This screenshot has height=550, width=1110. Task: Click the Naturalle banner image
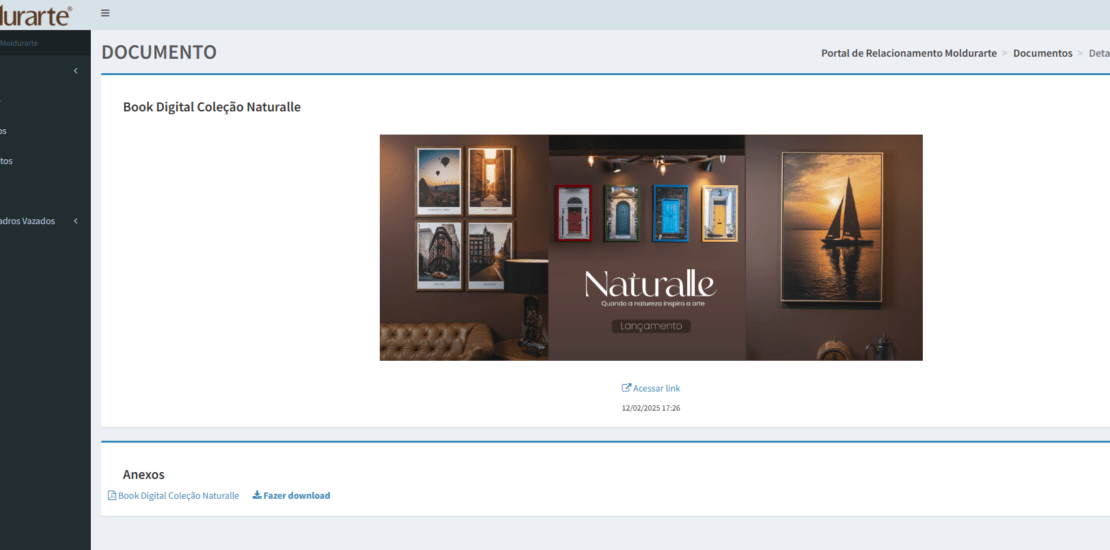click(x=651, y=247)
